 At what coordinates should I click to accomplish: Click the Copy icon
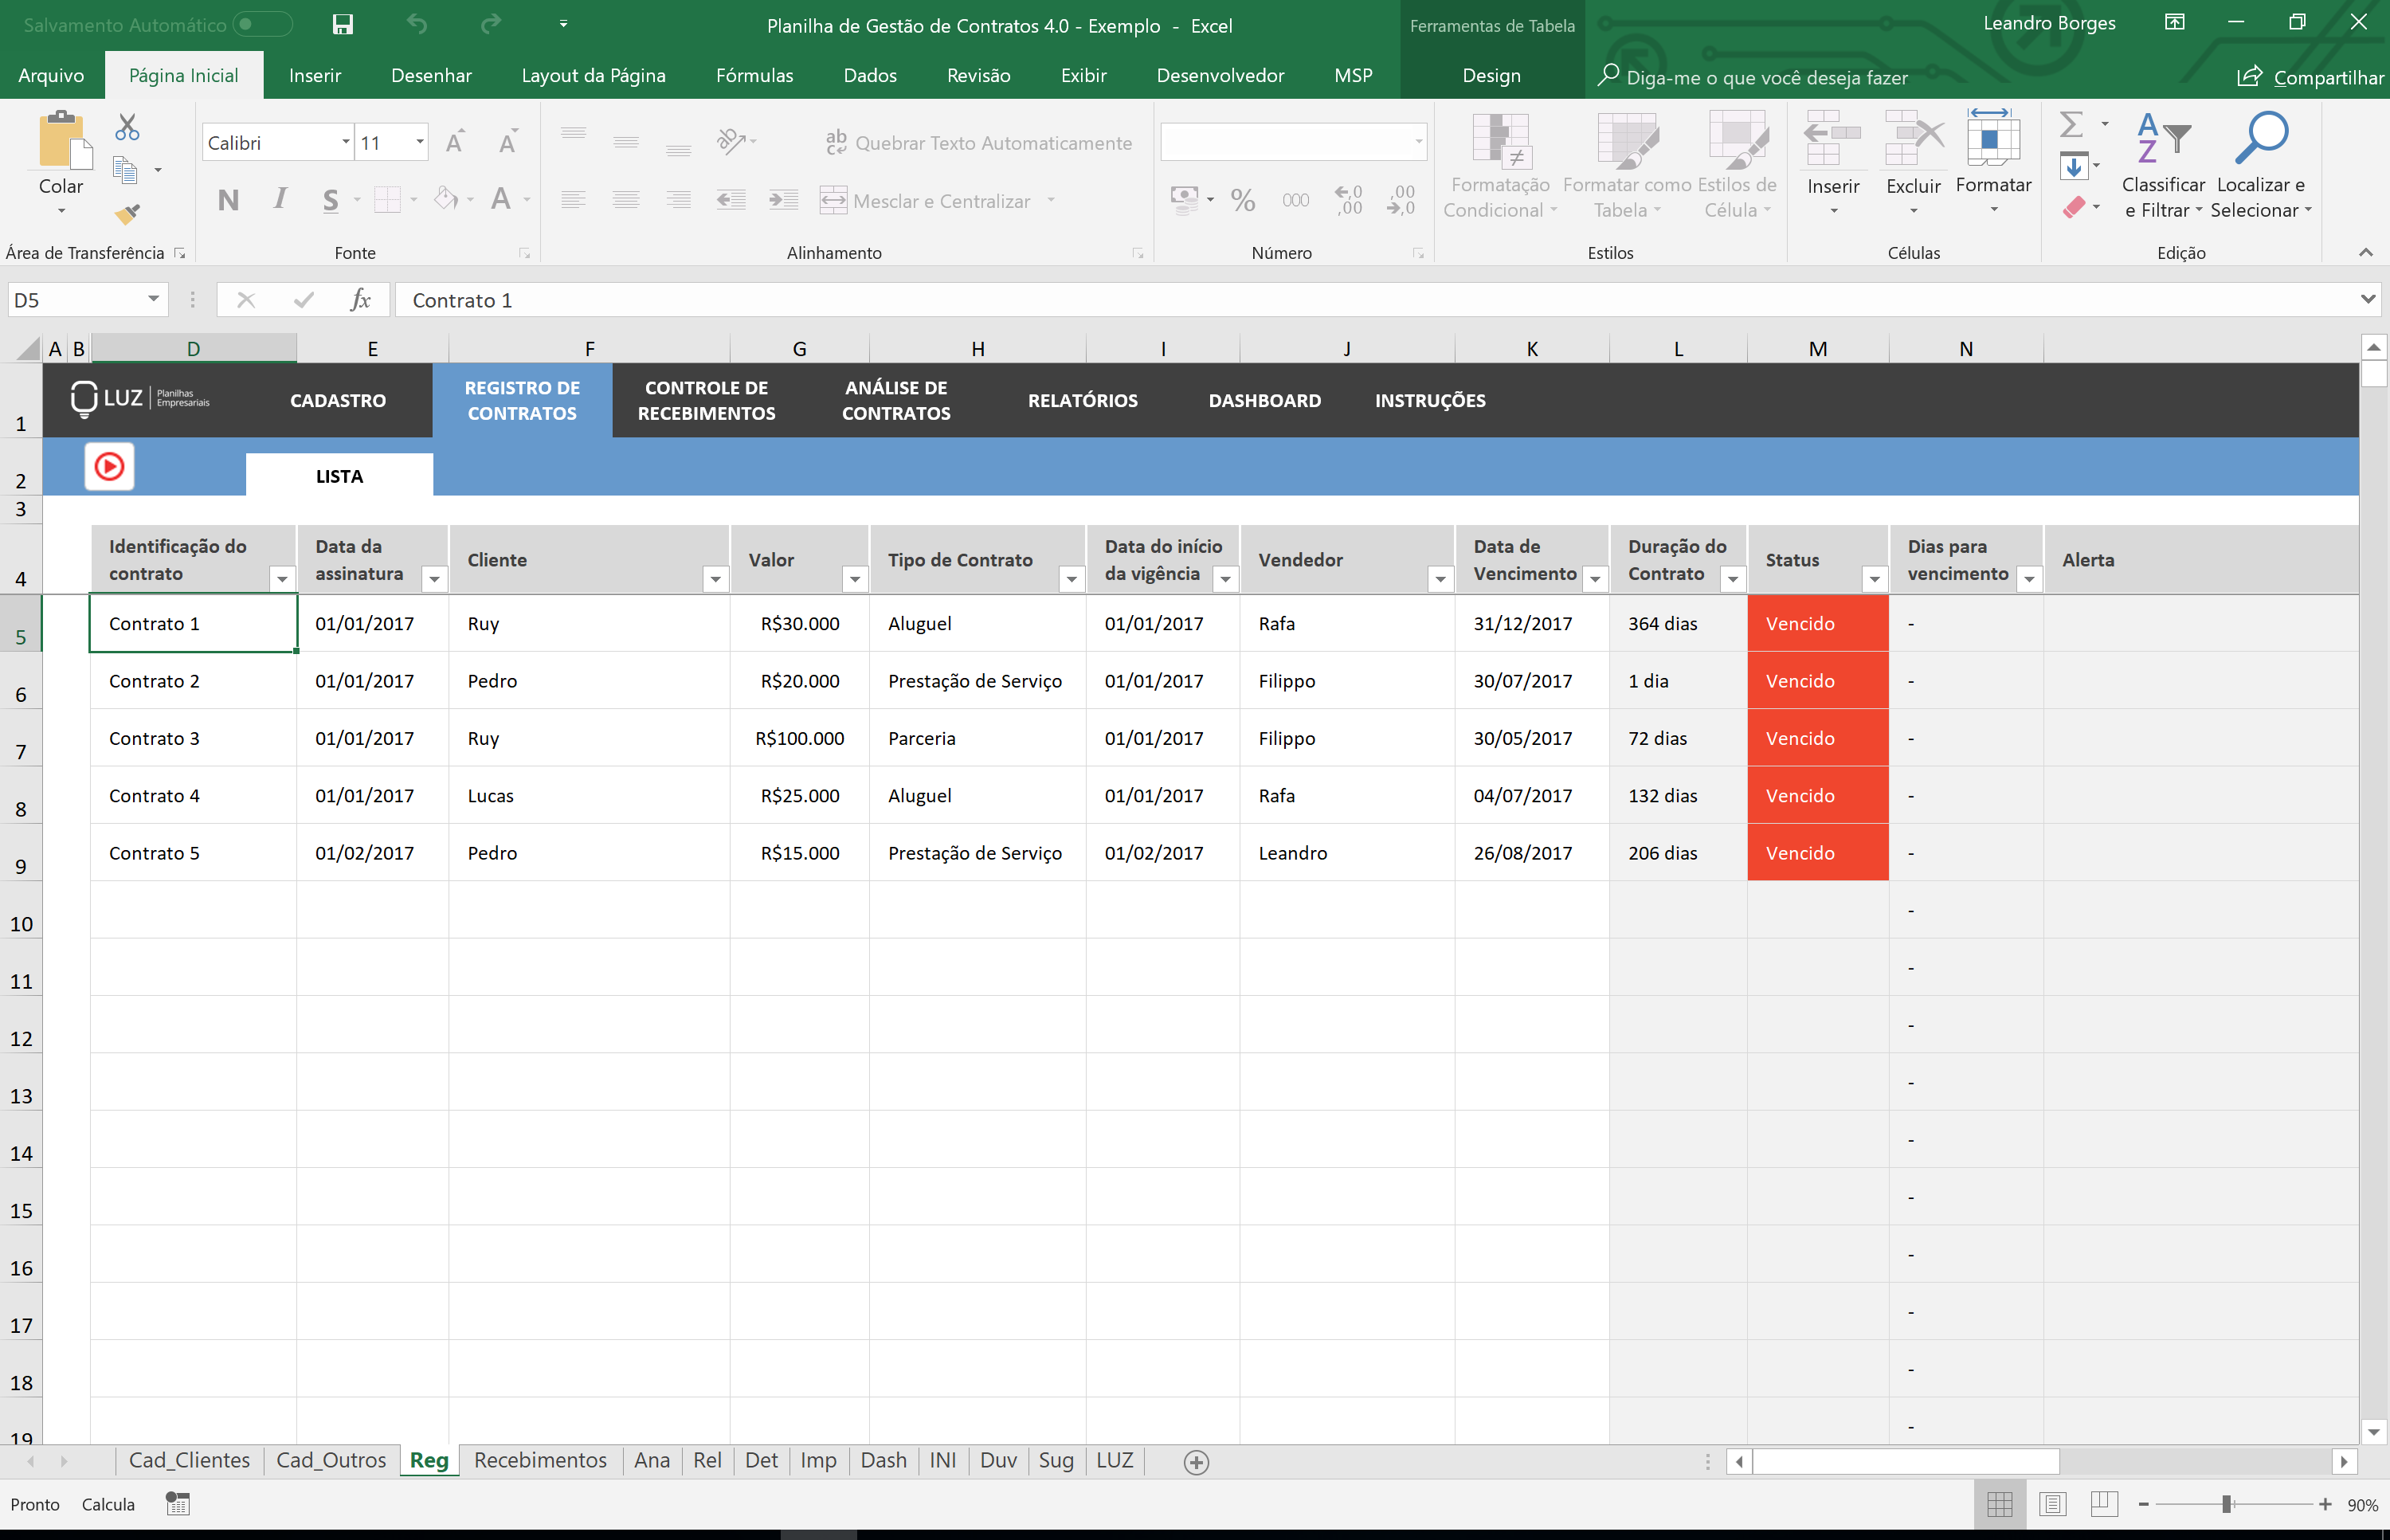[126, 170]
